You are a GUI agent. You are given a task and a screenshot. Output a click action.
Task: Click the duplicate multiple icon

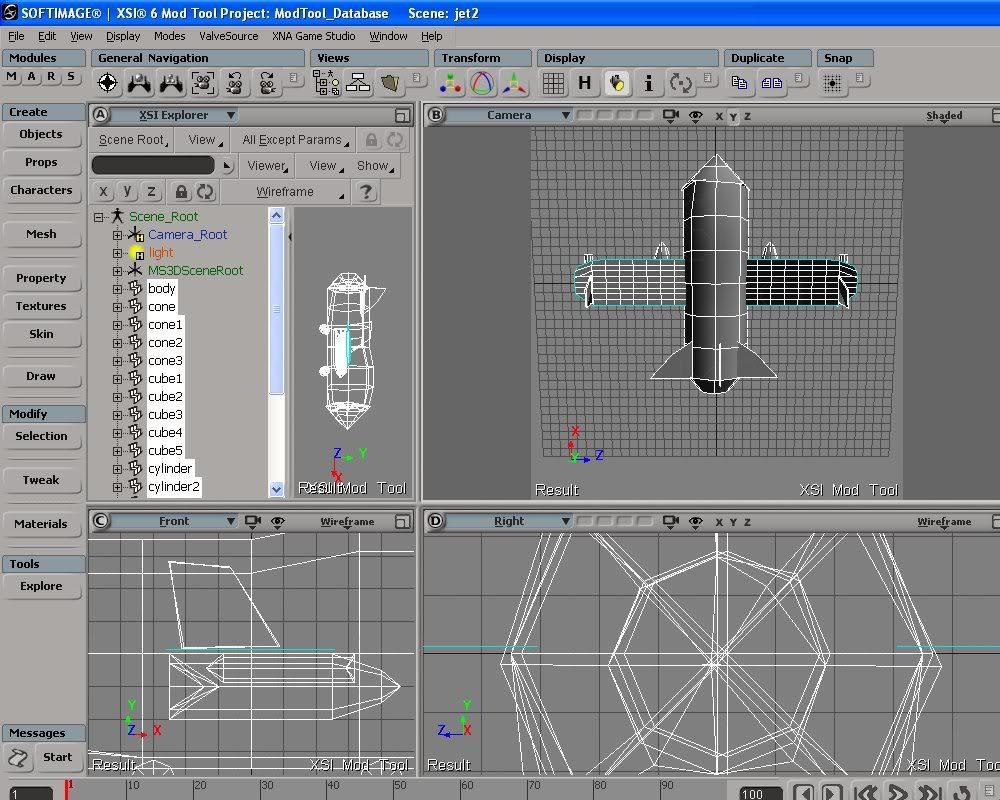coord(772,83)
